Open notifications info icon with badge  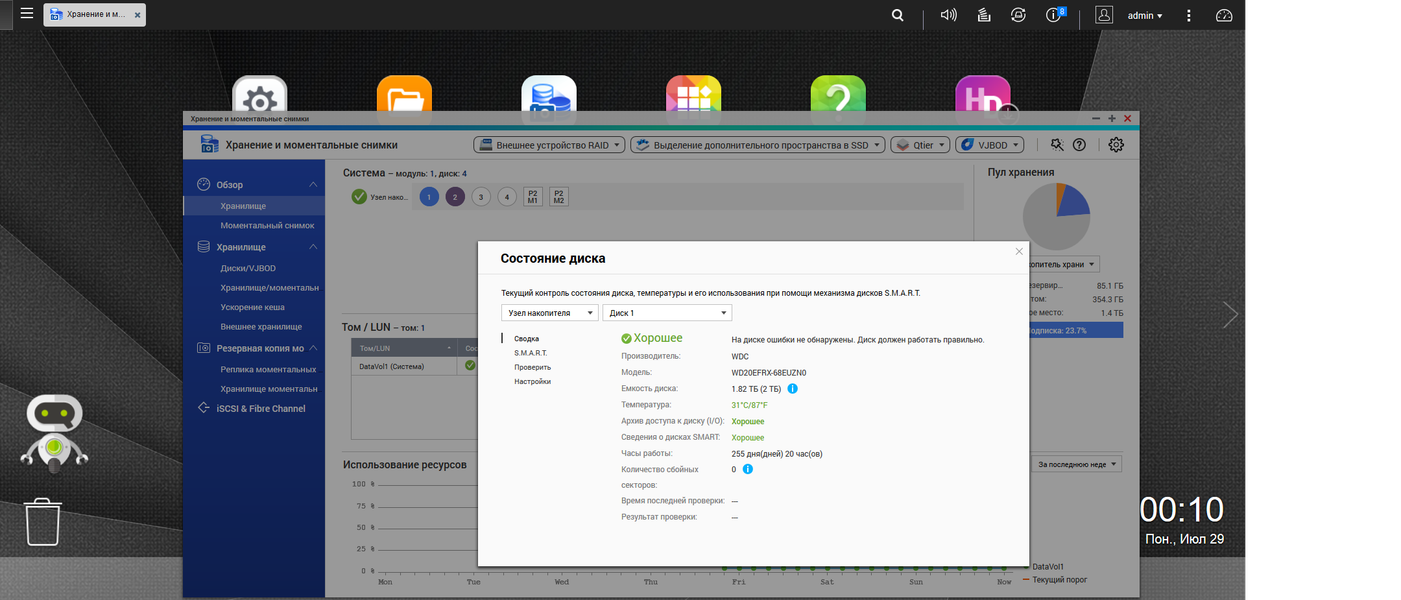coord(1054,15)
